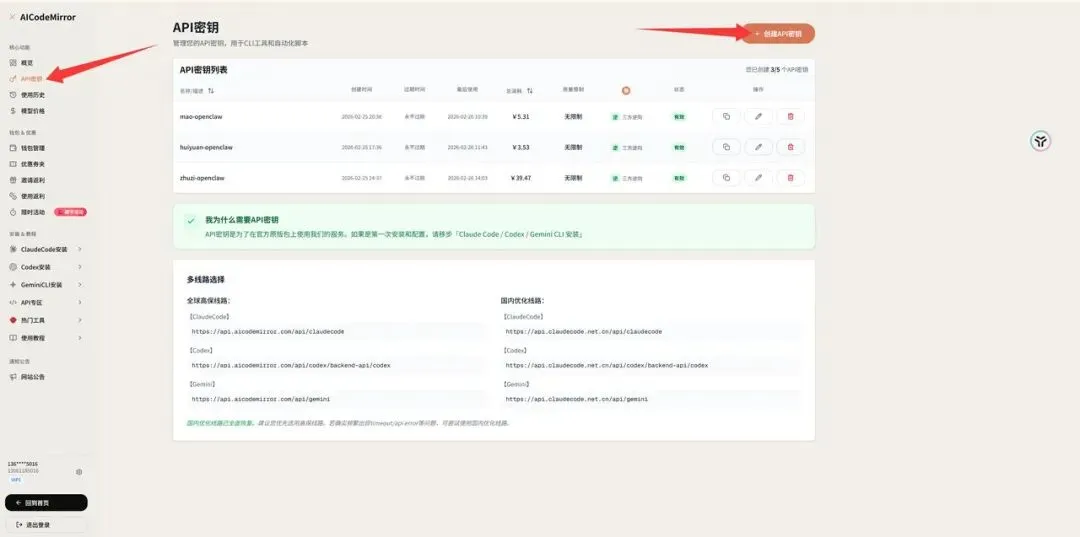Click the aicodemirror.com claudecode URL

click(268, 331)
